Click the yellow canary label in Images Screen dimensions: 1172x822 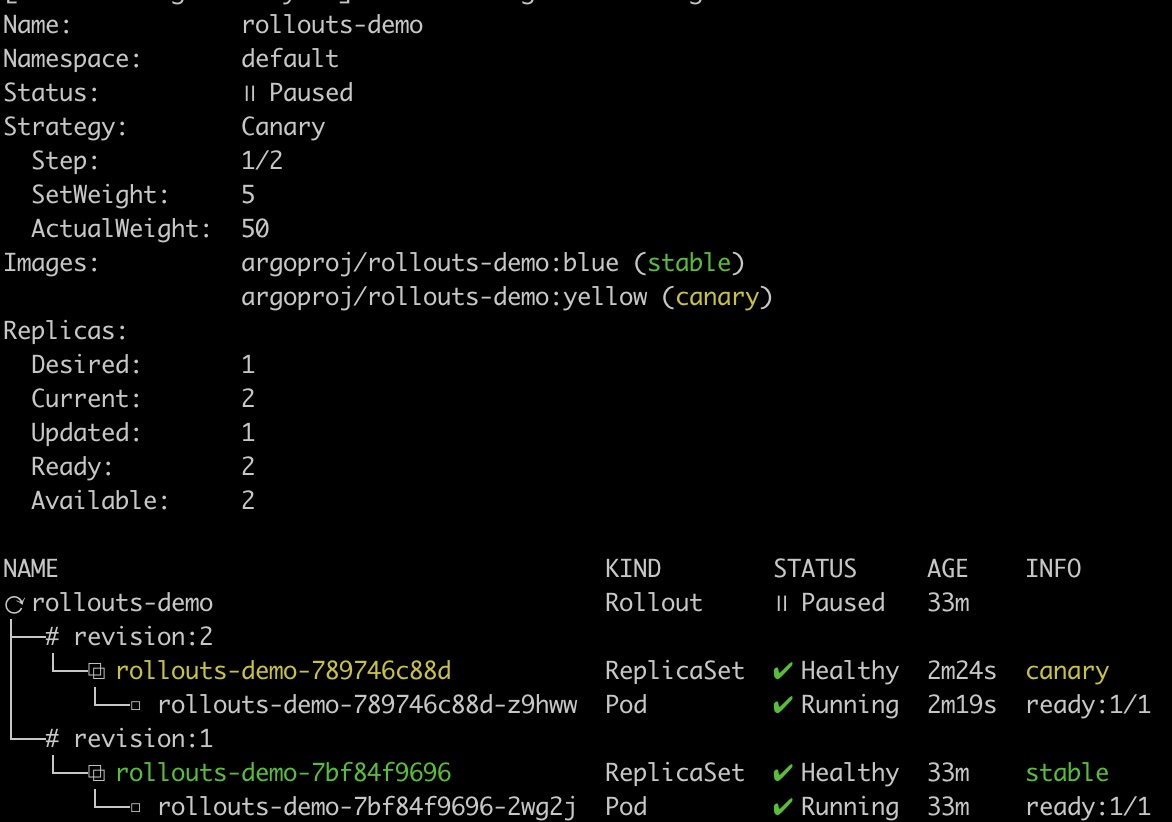click(717, 297)
